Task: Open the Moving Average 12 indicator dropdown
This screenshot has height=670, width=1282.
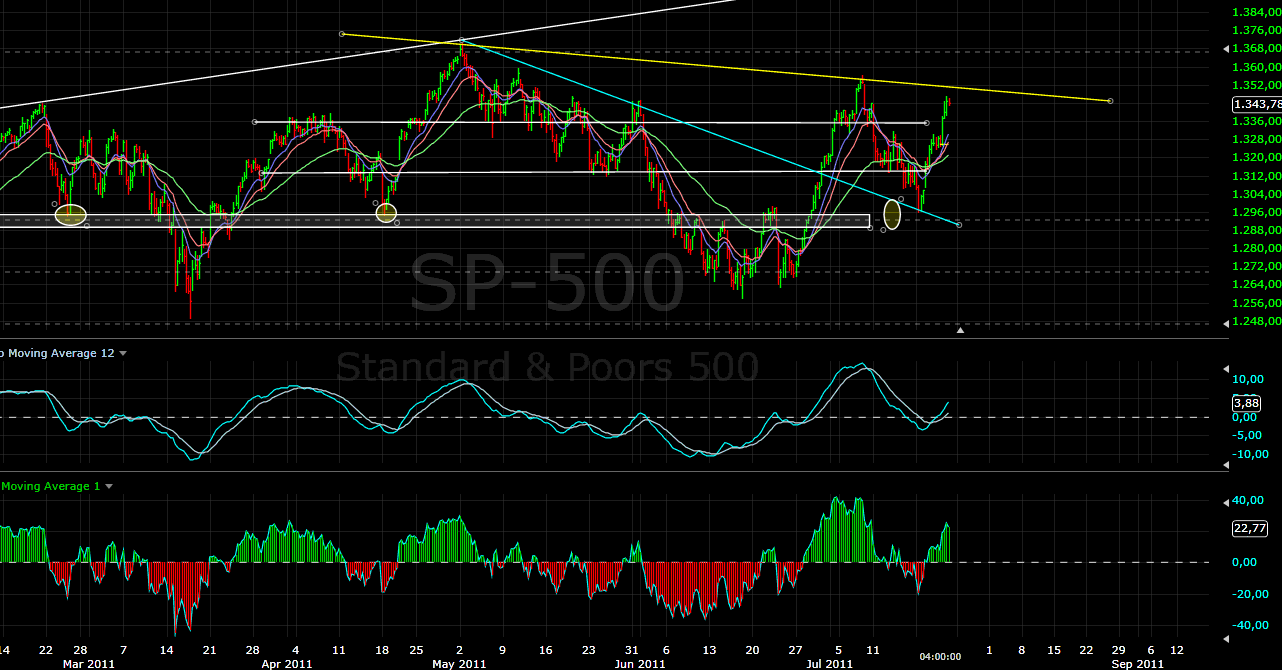Action: [x=123, y=354]
